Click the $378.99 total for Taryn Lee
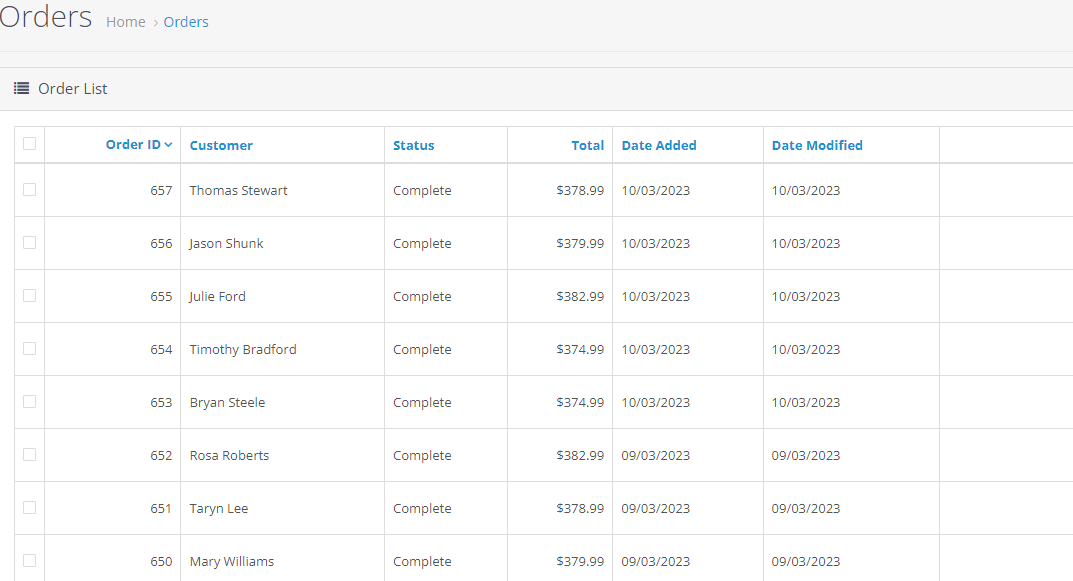This screenshot has height=581, width=1073. [x=580, y=508]
